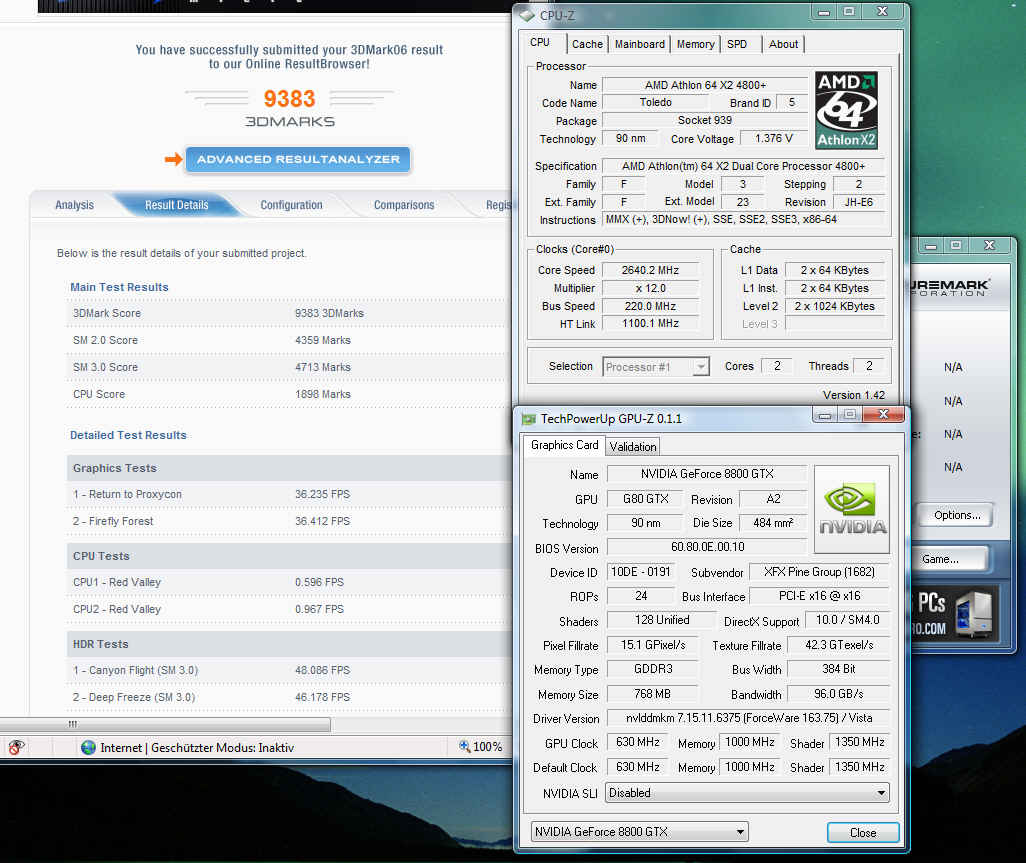Viewport: 1026px width, 863px height.
Task: Click the Multiplier value x 12.0
Action: click(x=650, y=288)
